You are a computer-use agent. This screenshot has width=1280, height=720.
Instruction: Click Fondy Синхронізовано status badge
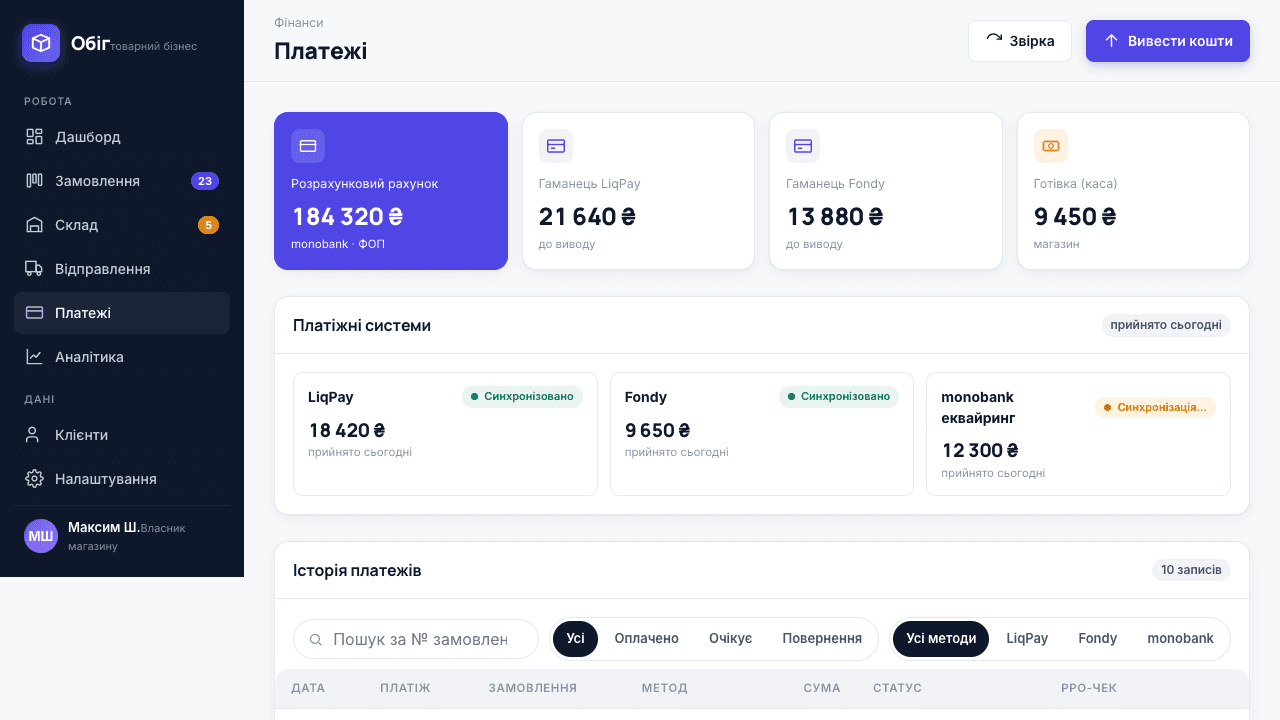839,397
